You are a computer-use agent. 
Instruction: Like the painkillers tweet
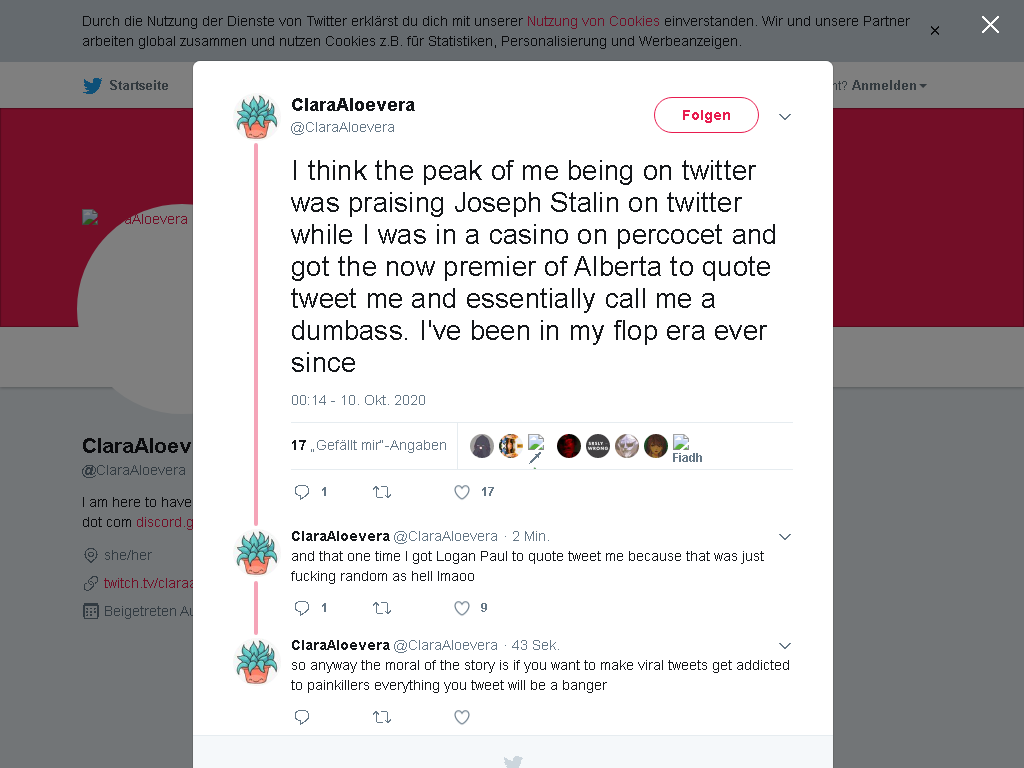[462, 717]
